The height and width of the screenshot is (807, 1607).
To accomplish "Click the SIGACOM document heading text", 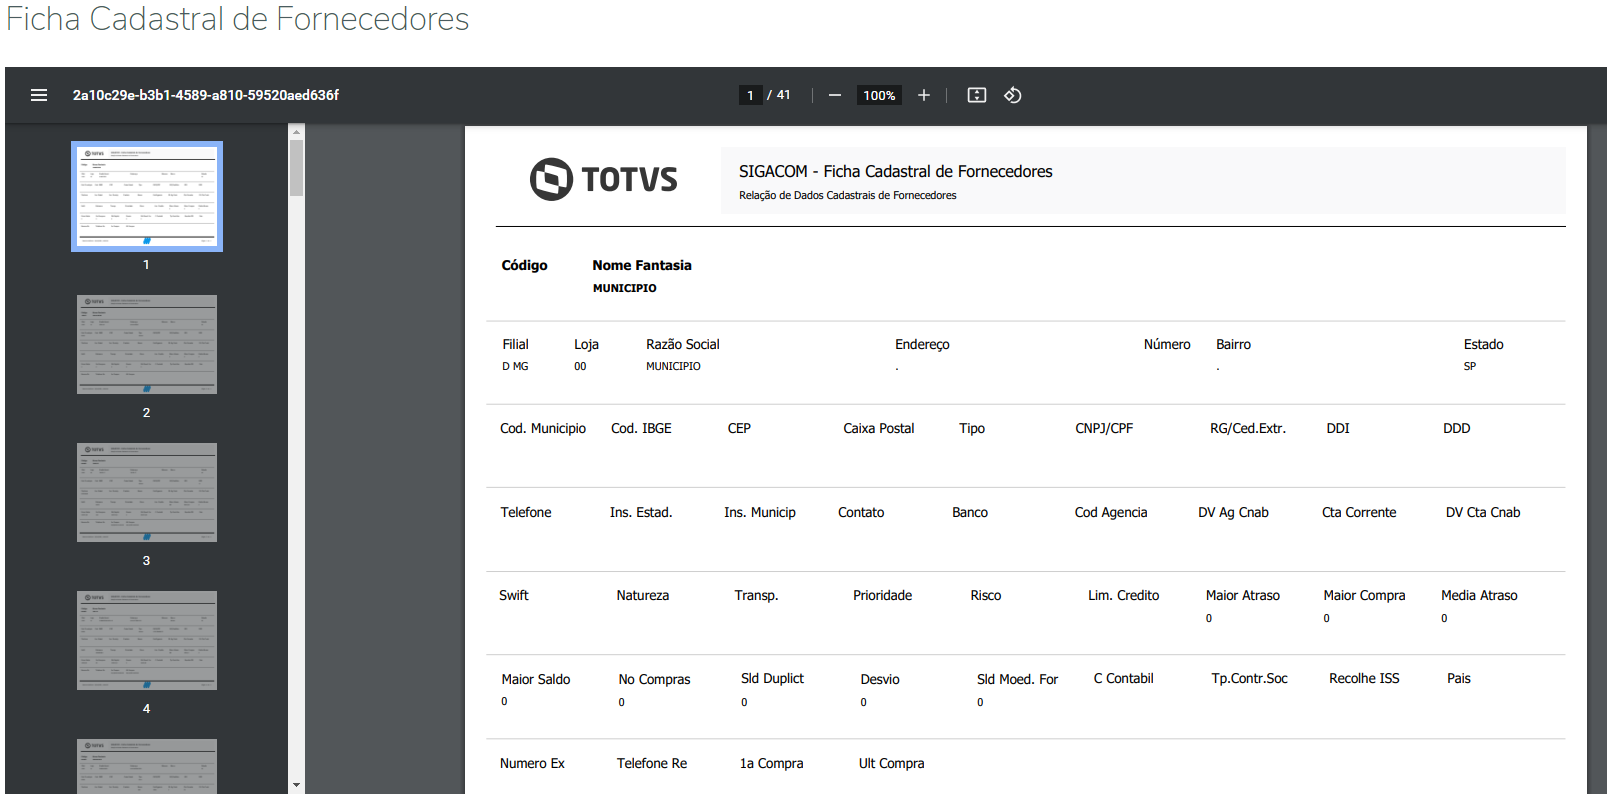I will point(895,172).
